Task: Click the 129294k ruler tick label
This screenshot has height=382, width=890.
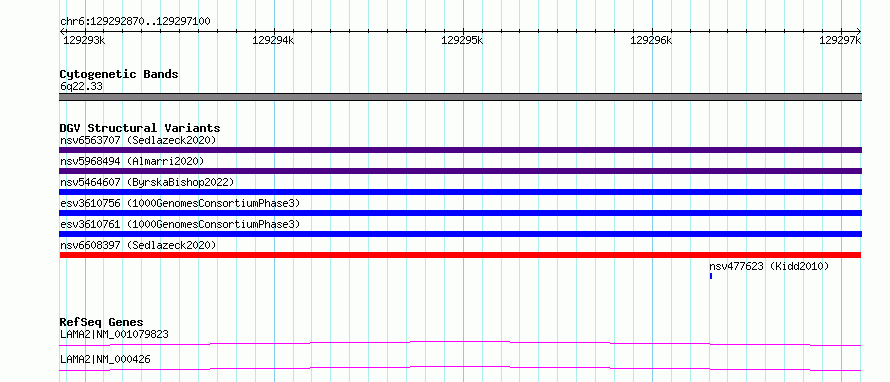Action: pyautogui.click(x=273, y=40)
